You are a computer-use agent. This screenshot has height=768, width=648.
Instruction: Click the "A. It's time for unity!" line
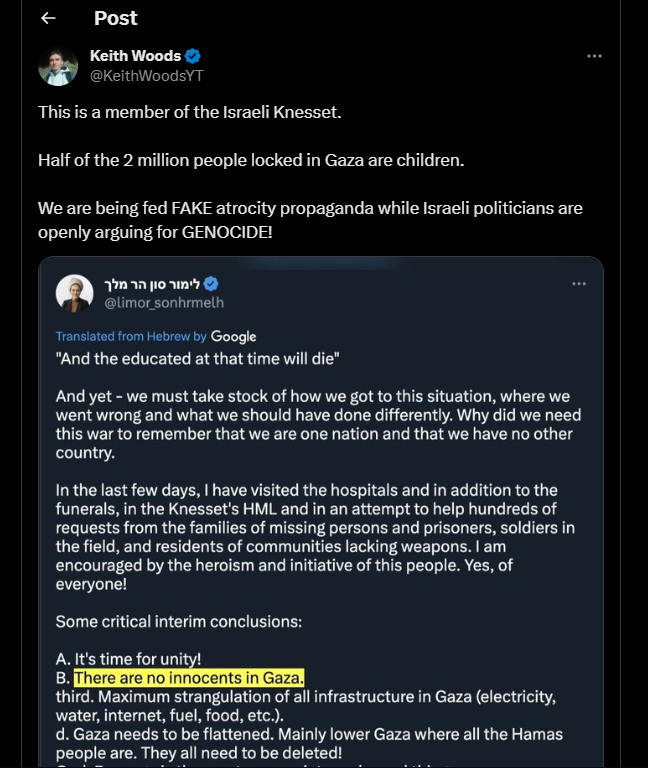(x=129, y=659)
